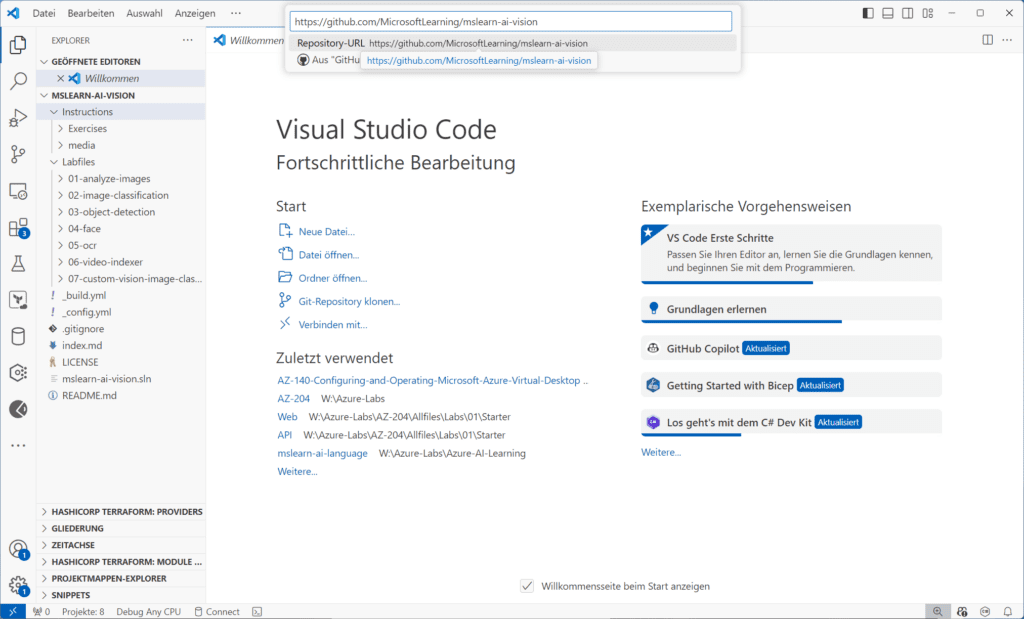This screenshot has height=619, width=1024.
Task: Open the Source Control view
Action: [18, 154]
